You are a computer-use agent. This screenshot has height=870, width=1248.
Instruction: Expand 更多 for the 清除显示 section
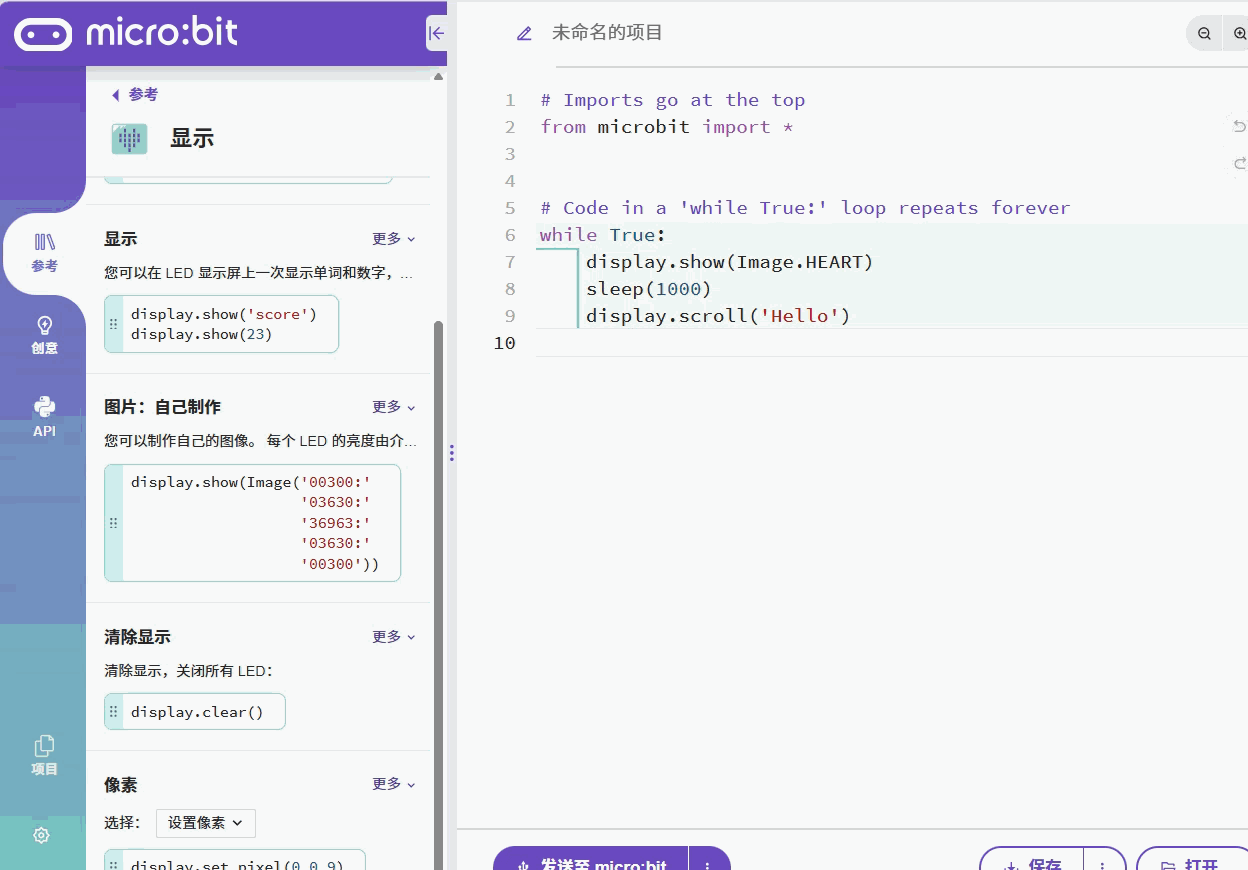(x=394, y=637)
